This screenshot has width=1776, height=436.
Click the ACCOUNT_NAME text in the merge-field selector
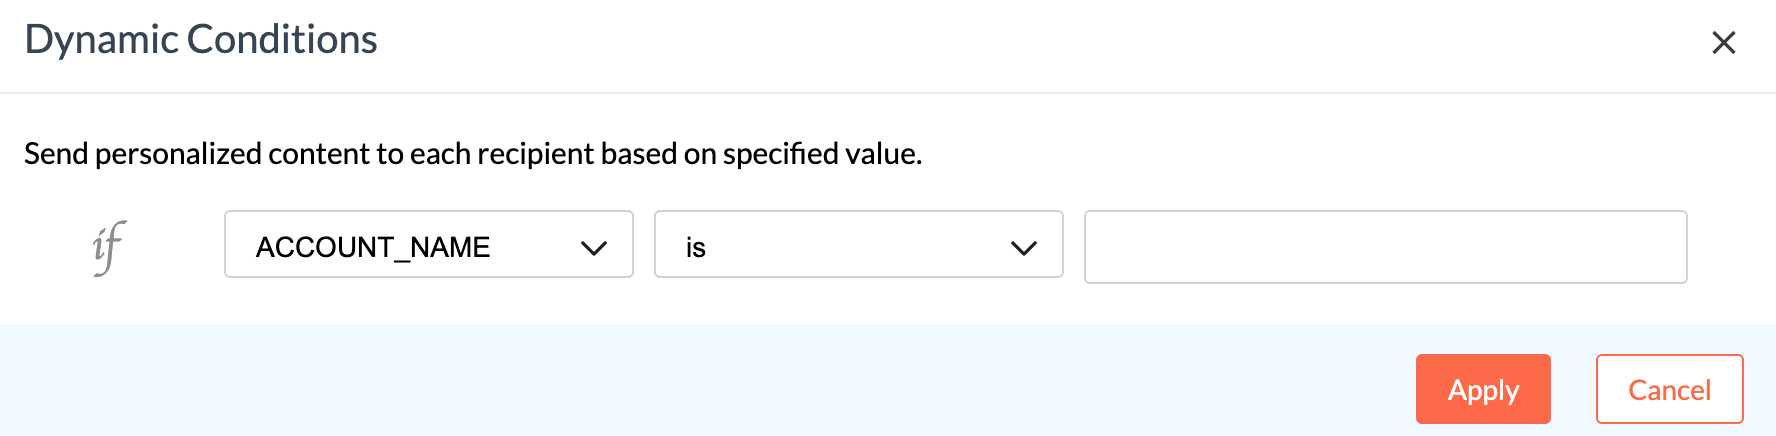tap(373, 247)
